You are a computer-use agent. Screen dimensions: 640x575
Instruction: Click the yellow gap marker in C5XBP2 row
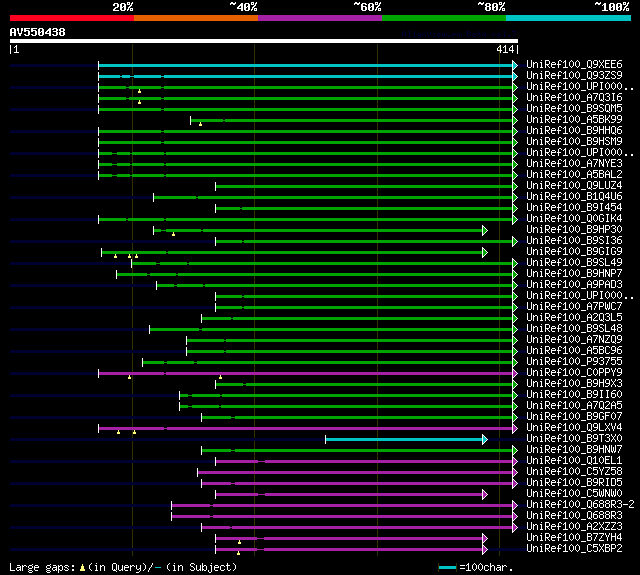239,553
